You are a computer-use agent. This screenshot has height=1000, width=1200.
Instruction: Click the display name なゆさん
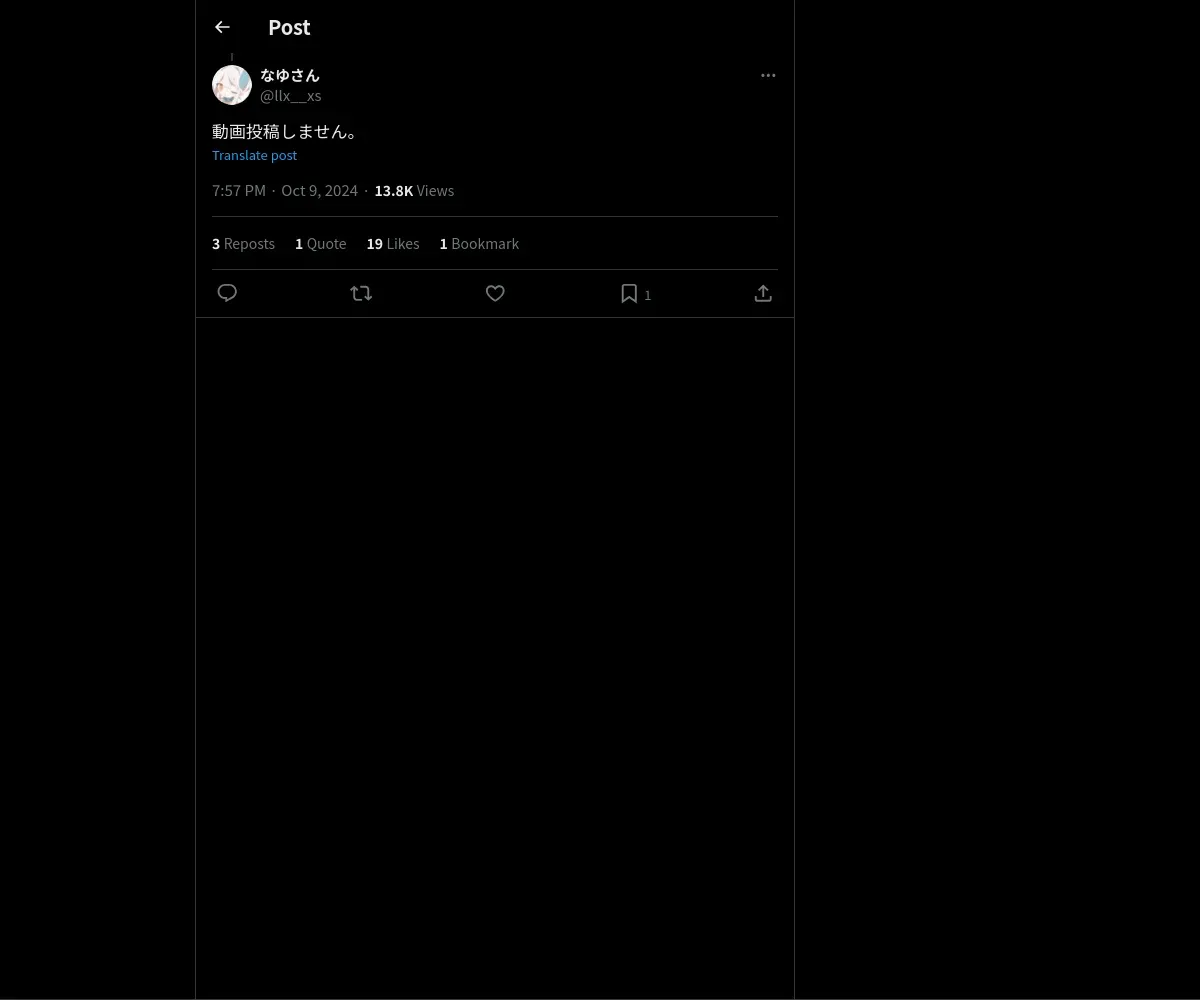[x=290, y=75]
